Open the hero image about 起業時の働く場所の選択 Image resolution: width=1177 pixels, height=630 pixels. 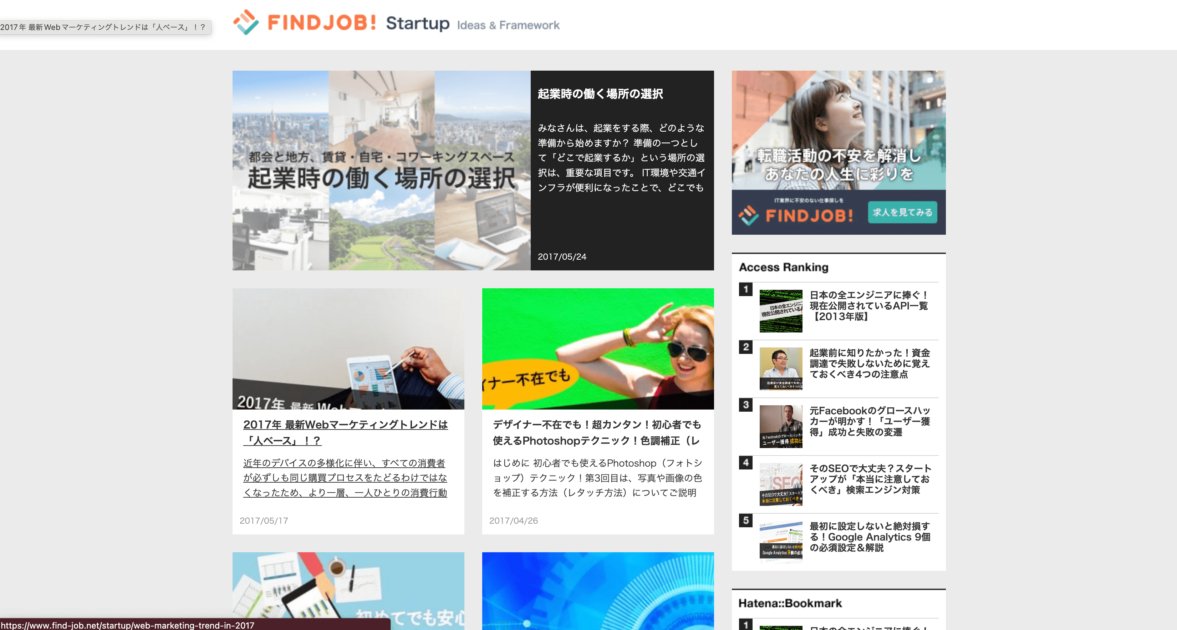pyautogui.click(x=381, y=170)
